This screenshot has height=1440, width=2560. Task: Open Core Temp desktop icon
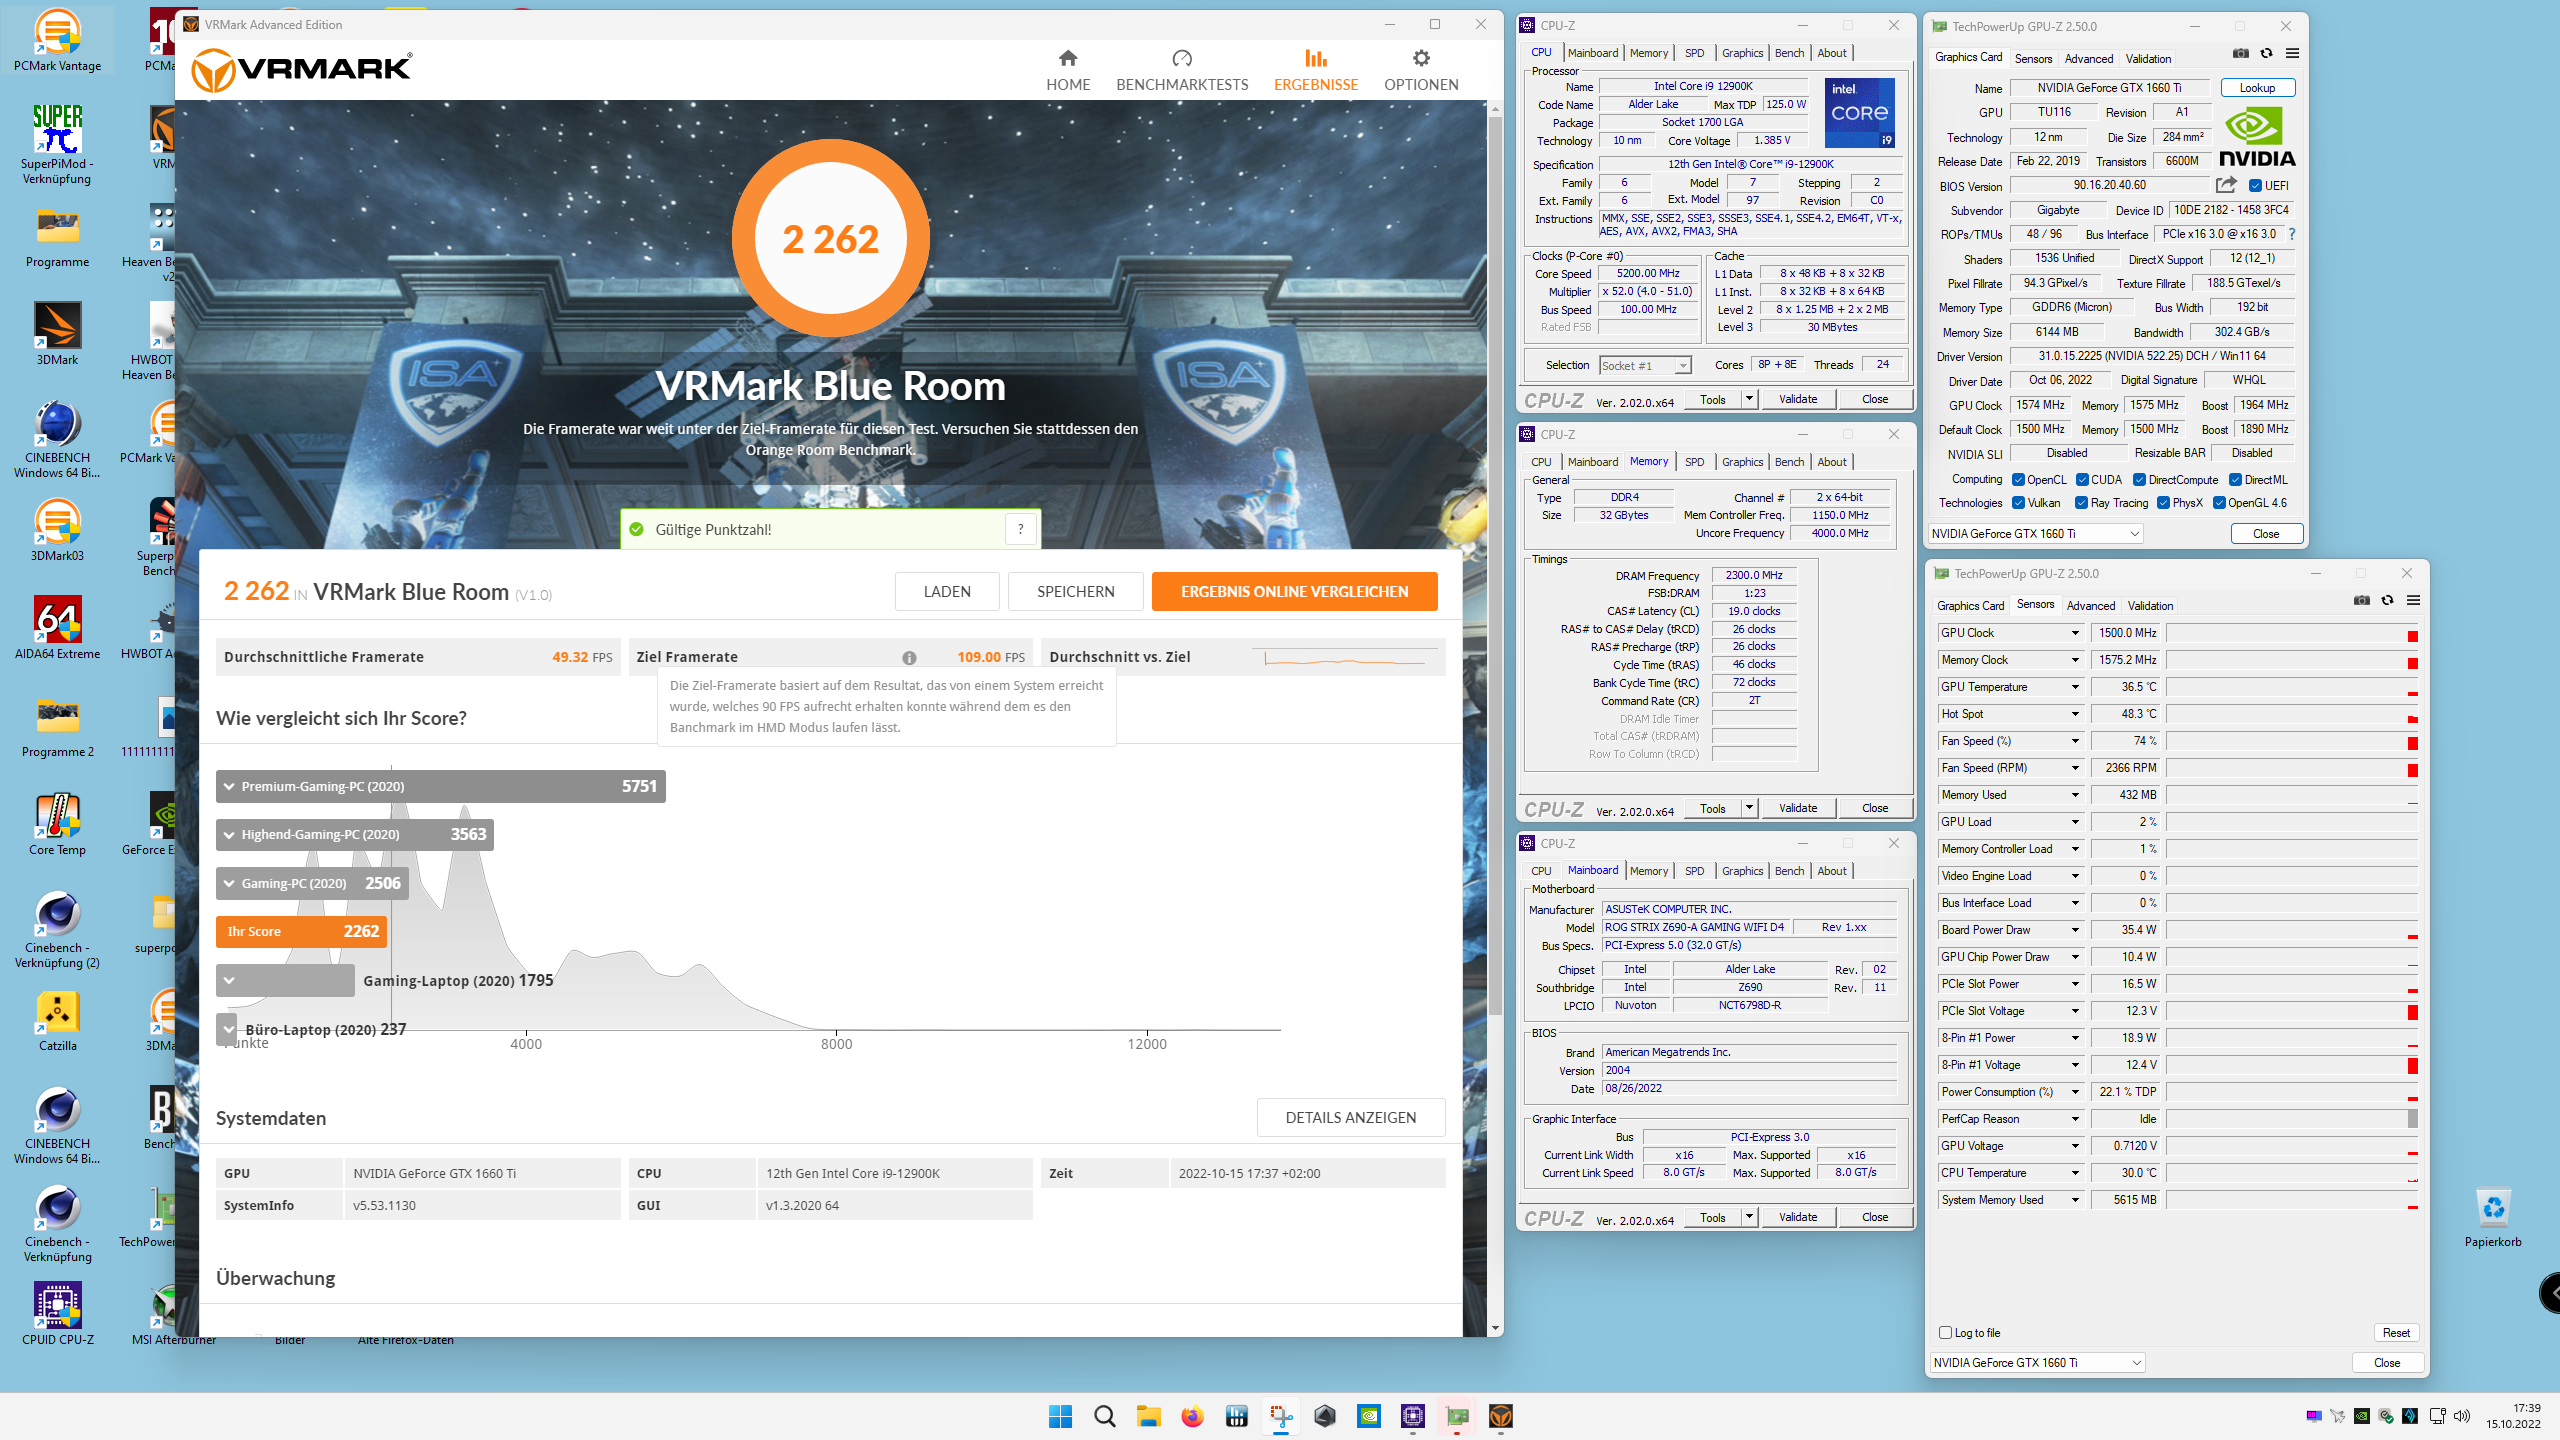(57, 824)
